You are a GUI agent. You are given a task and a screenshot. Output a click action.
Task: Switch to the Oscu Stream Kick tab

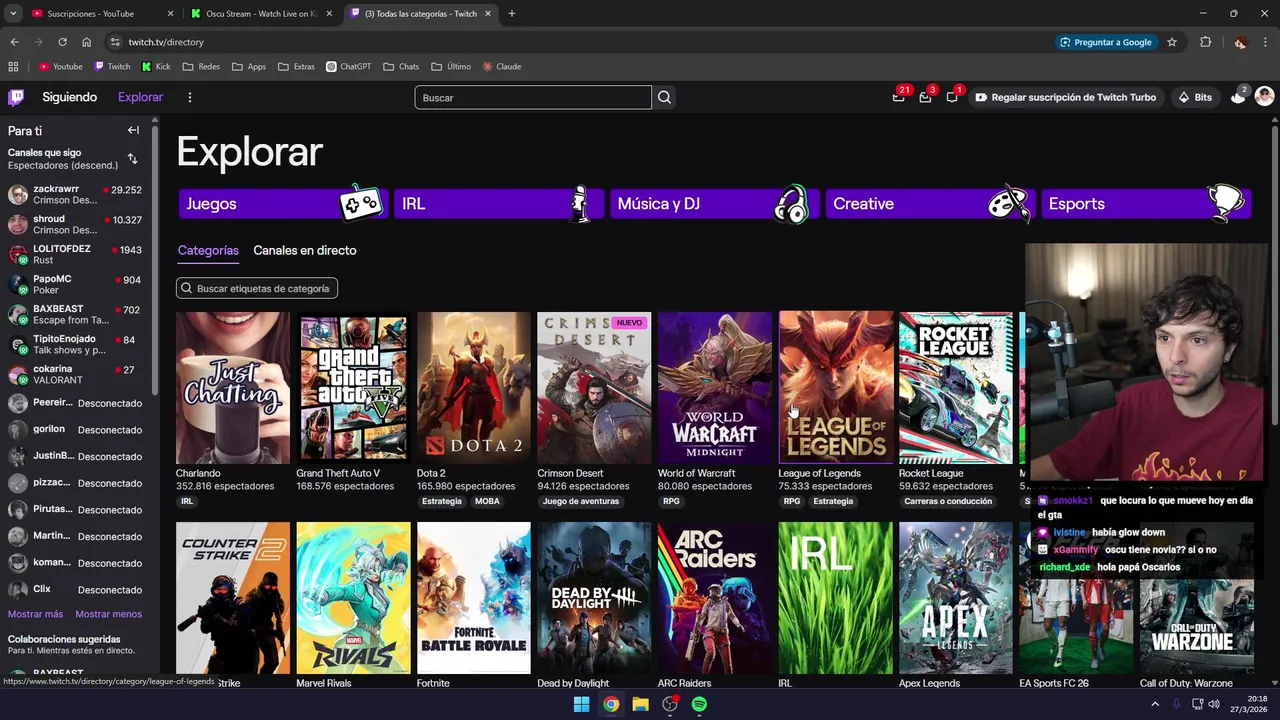coord(263,14)
